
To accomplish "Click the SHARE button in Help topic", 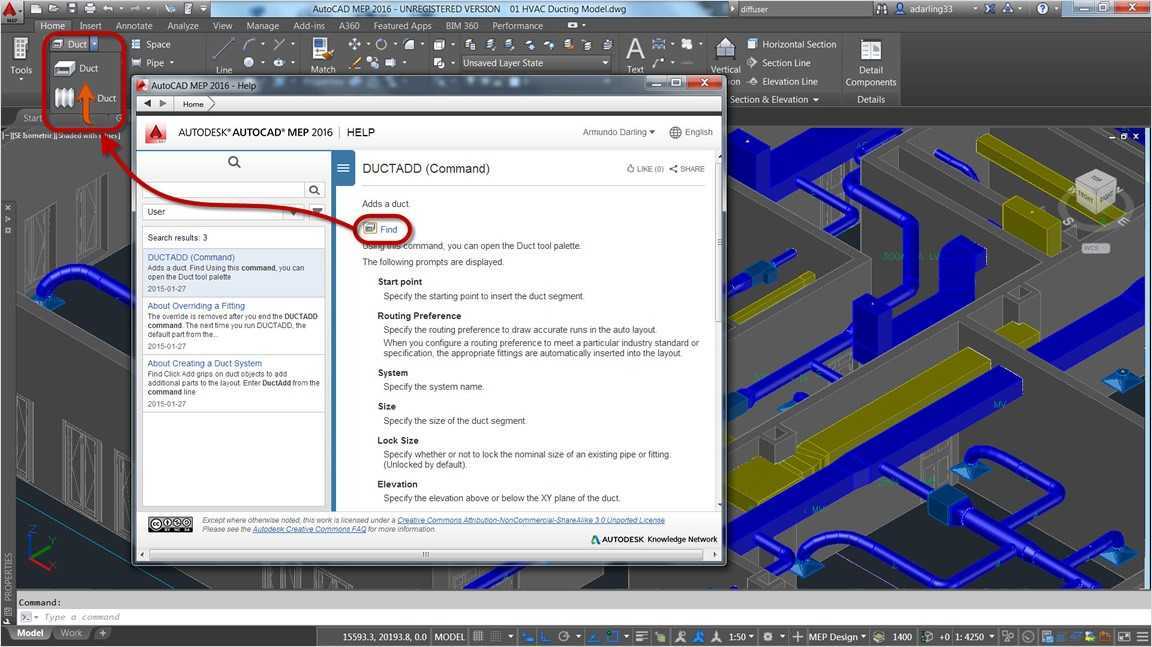I will click(686, 169).
